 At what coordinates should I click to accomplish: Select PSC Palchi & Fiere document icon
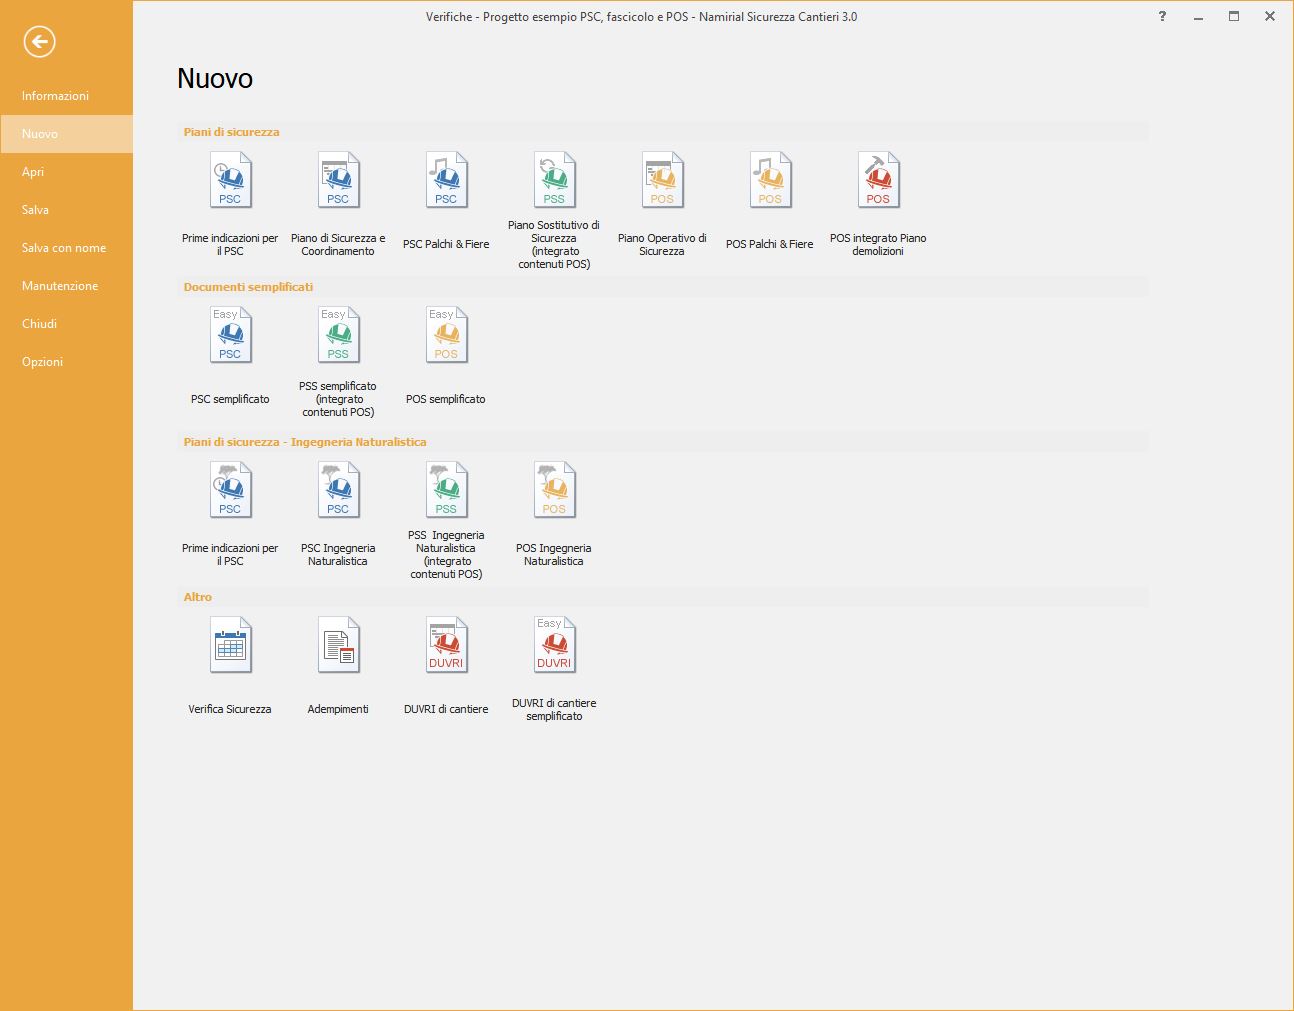click(x=446, y=181)
